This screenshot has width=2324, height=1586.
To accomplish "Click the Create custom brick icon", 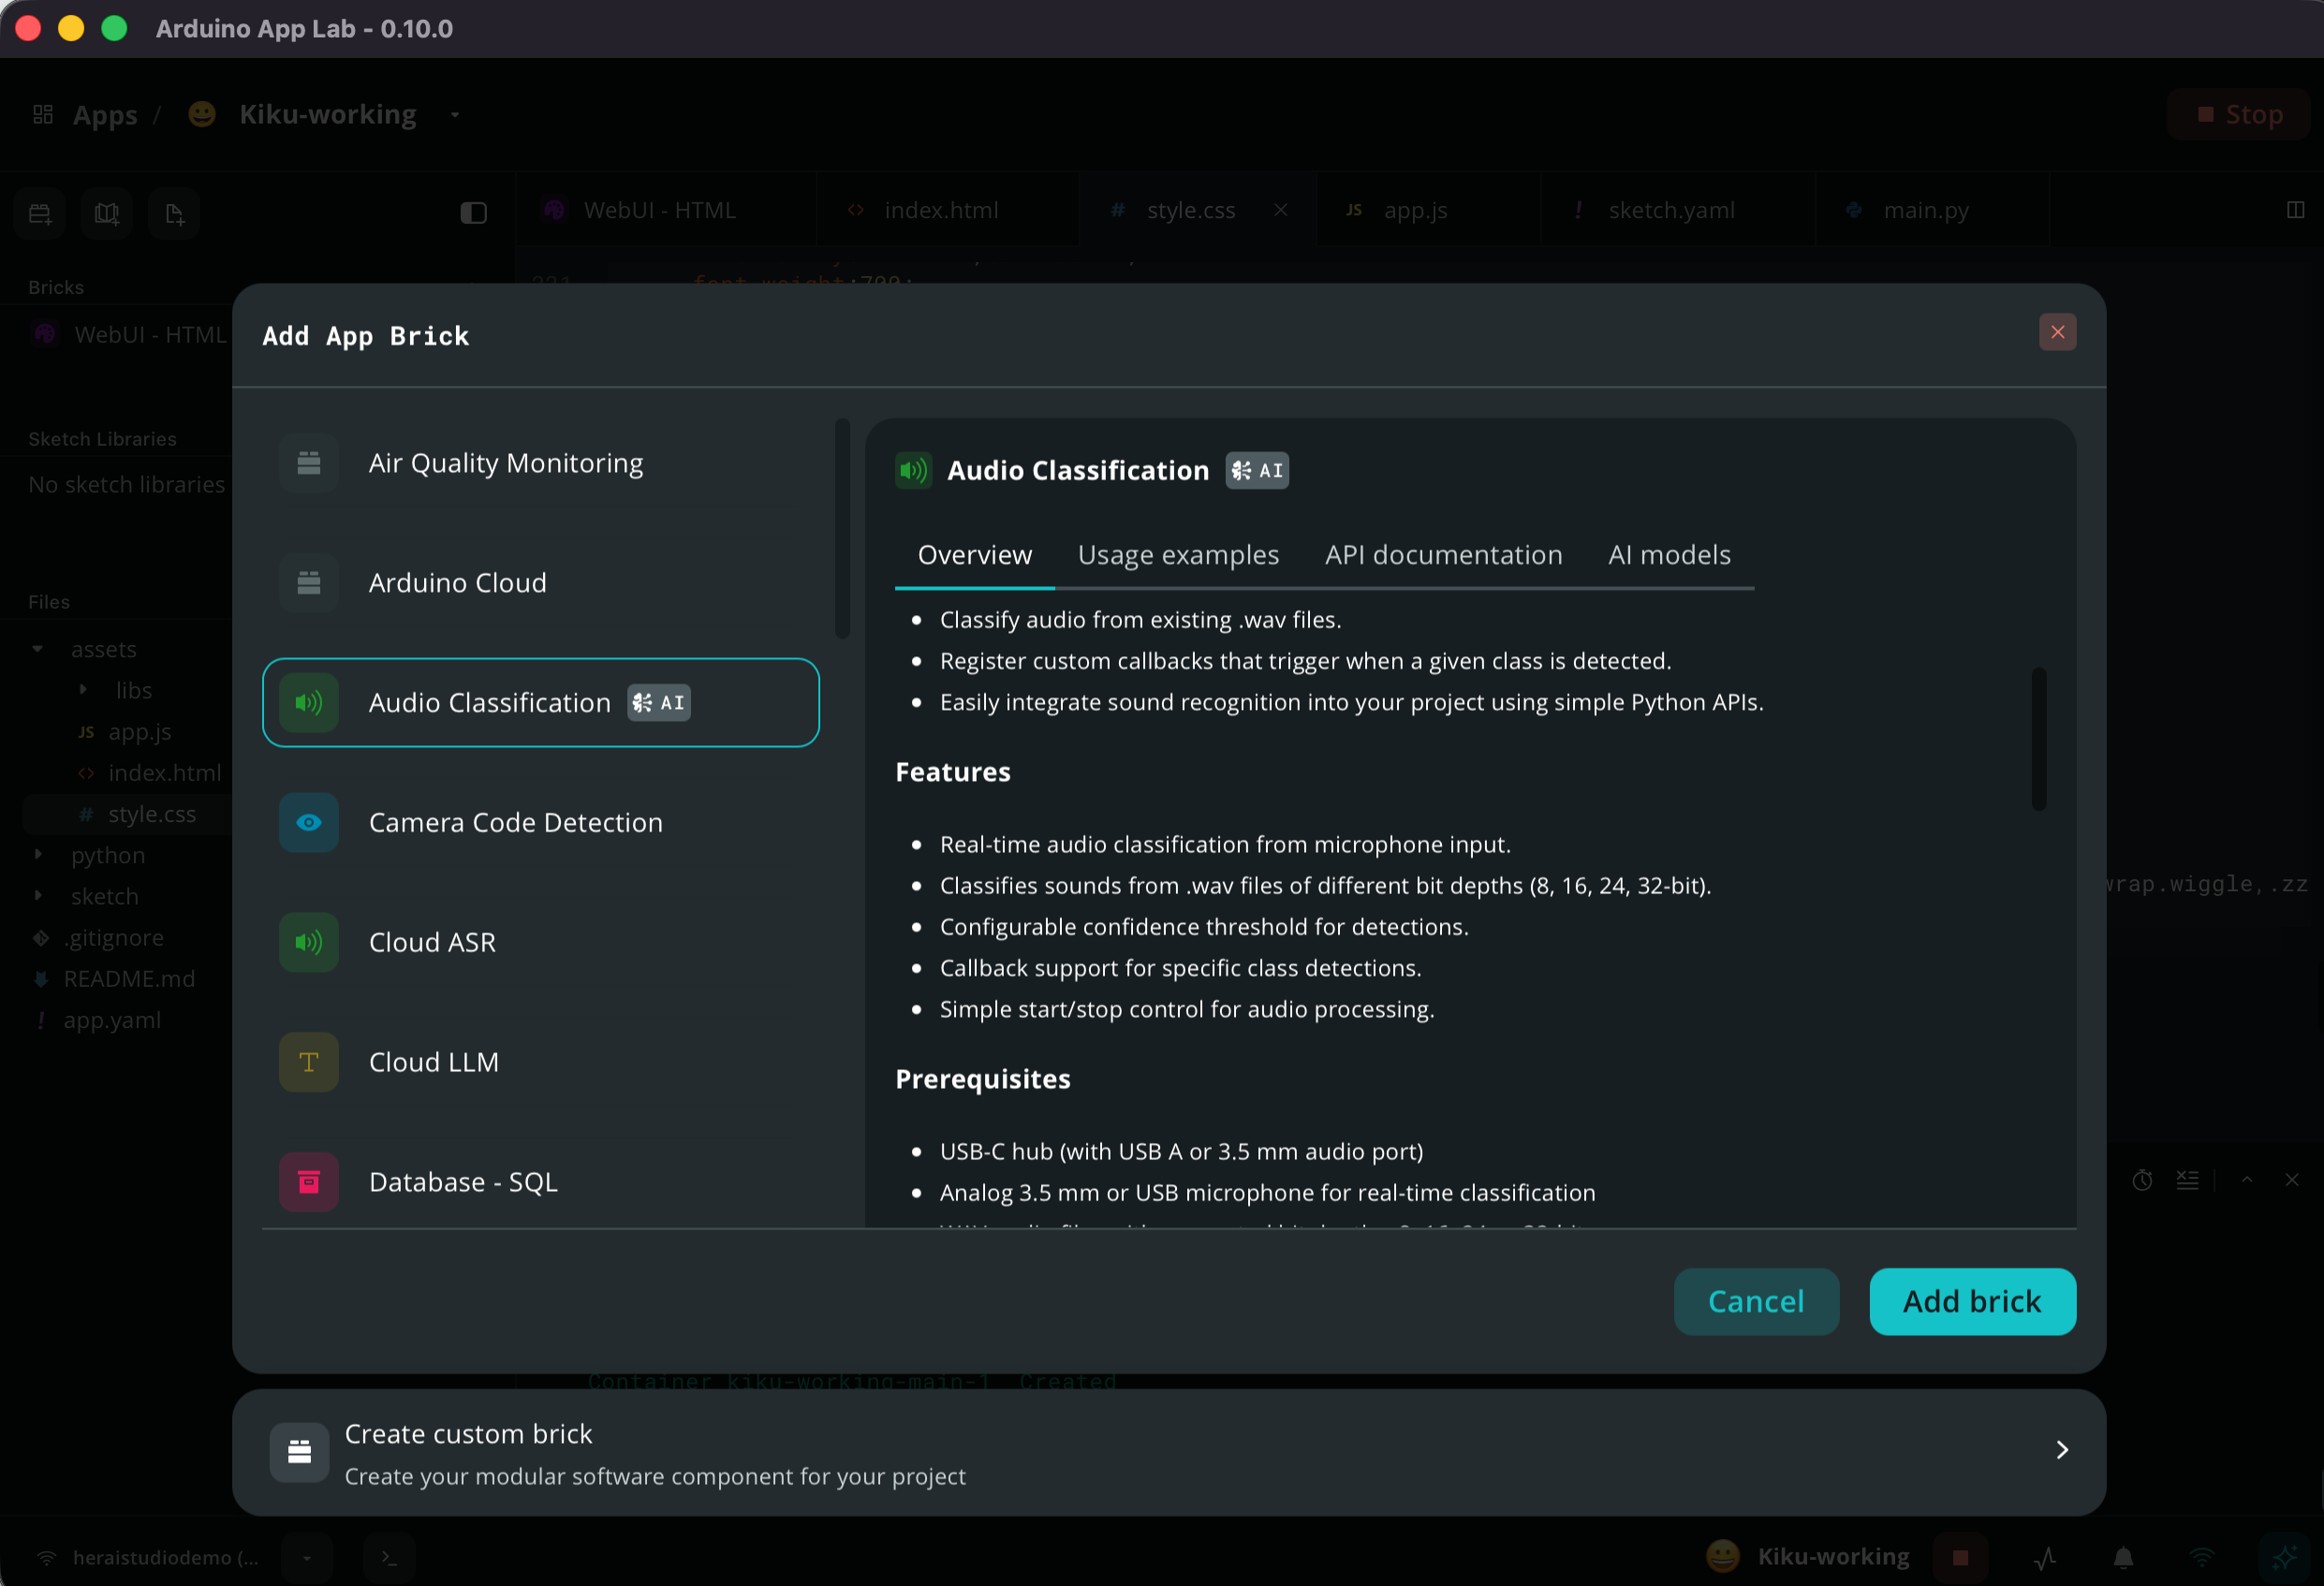I will 299,1452.
